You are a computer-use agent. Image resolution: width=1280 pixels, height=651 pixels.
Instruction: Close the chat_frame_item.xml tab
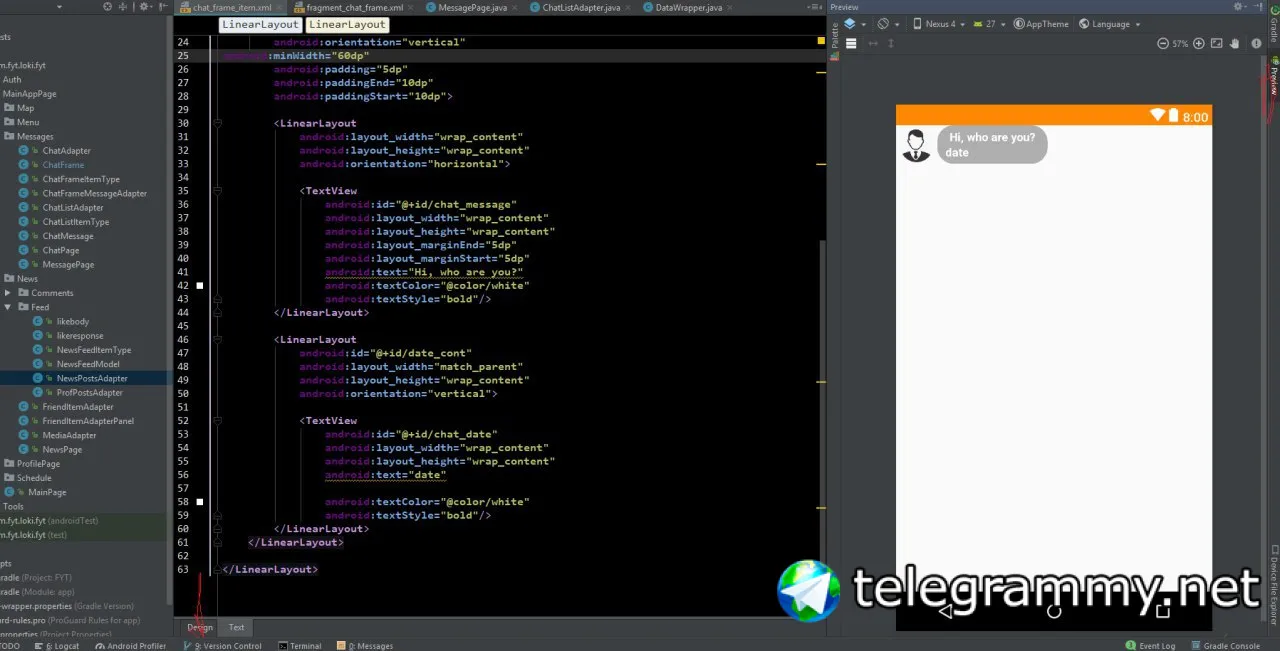tap(281, 7)
